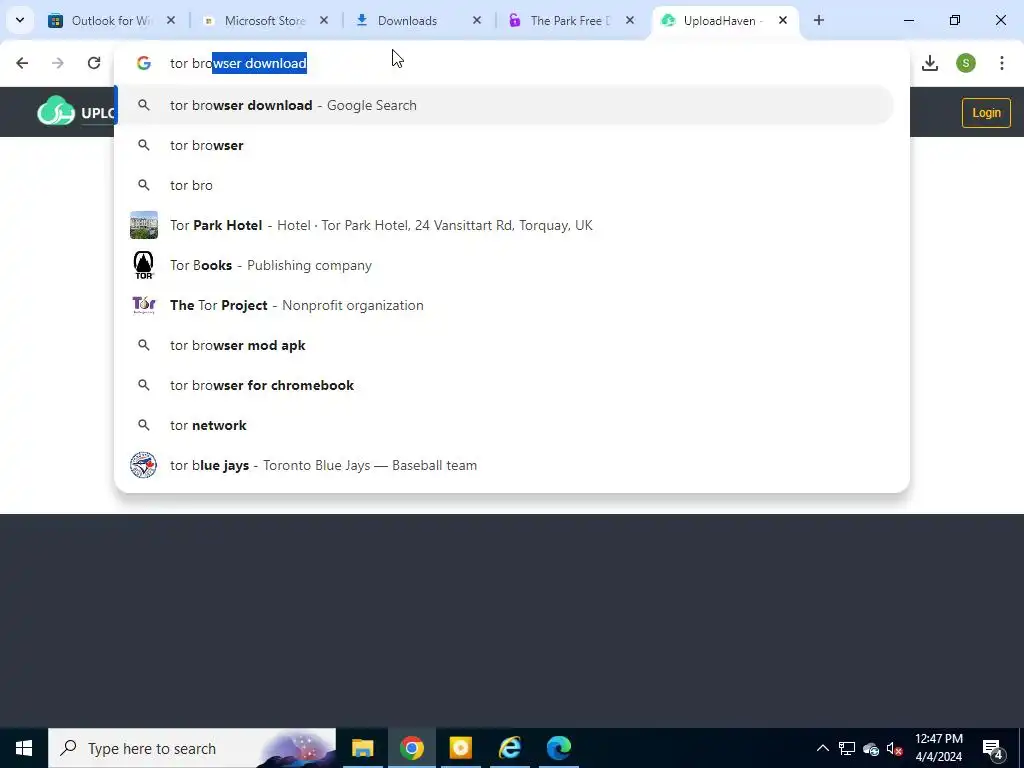Viewport: 1024px width, 768px height.
Task: Go back to the previous page
Action: click(x=22, y=63)
